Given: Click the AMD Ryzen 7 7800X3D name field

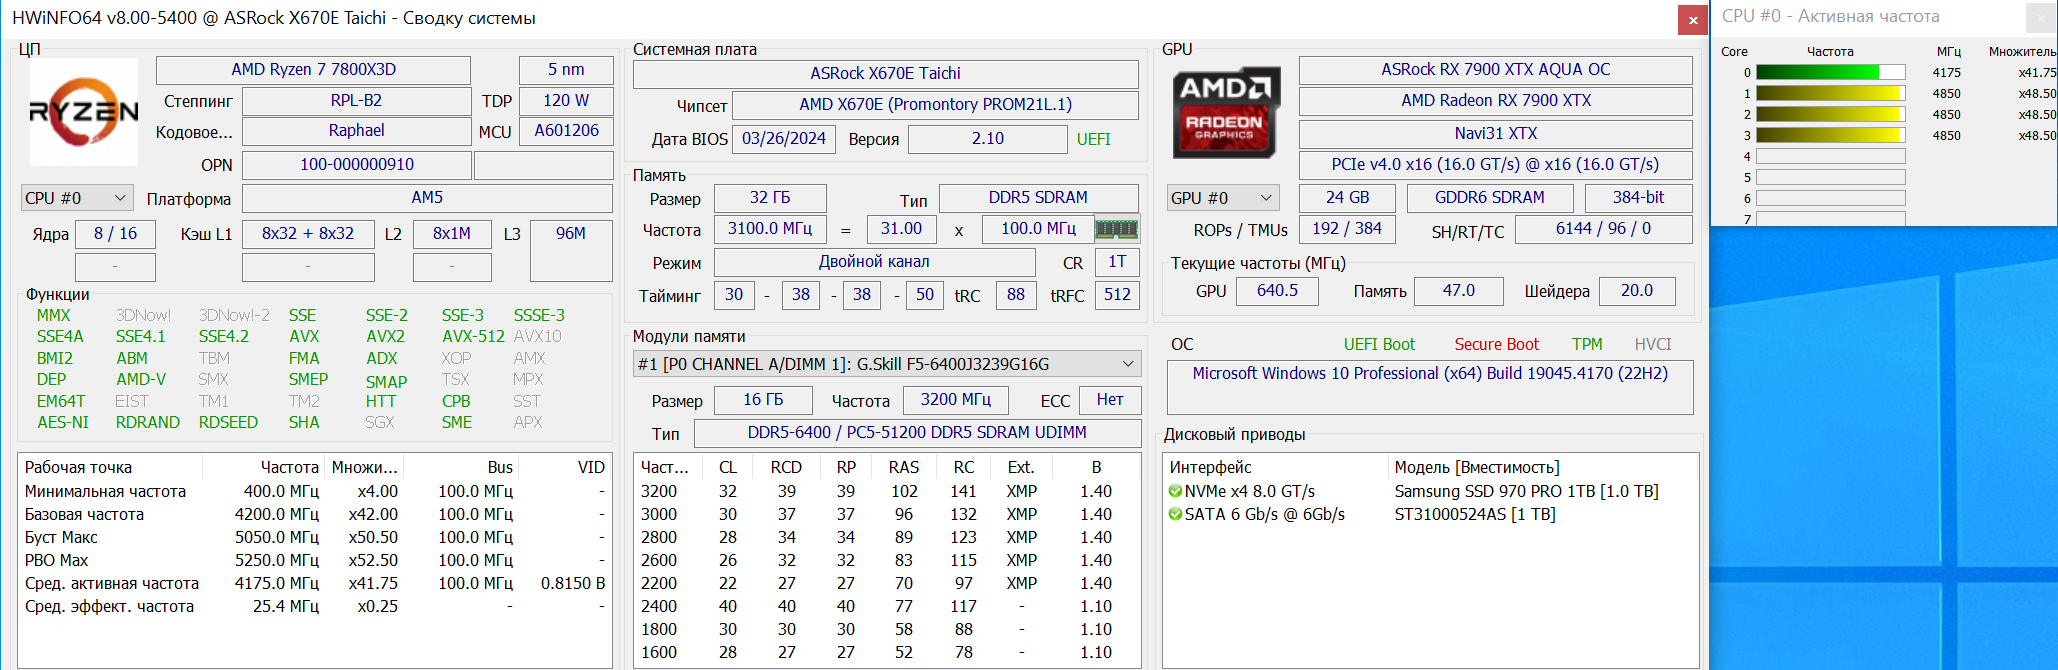Looking at the screenshot, I should pos(313,70).
